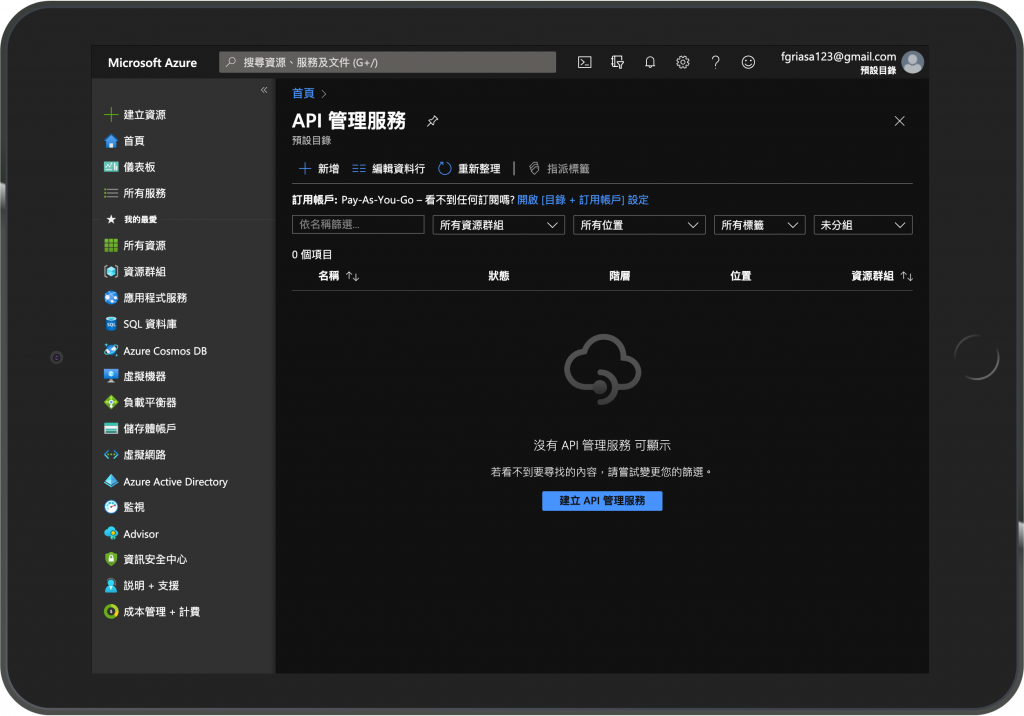Click the 位置 column header
The height and width of the screenshot is (716, 1024).
741,276
